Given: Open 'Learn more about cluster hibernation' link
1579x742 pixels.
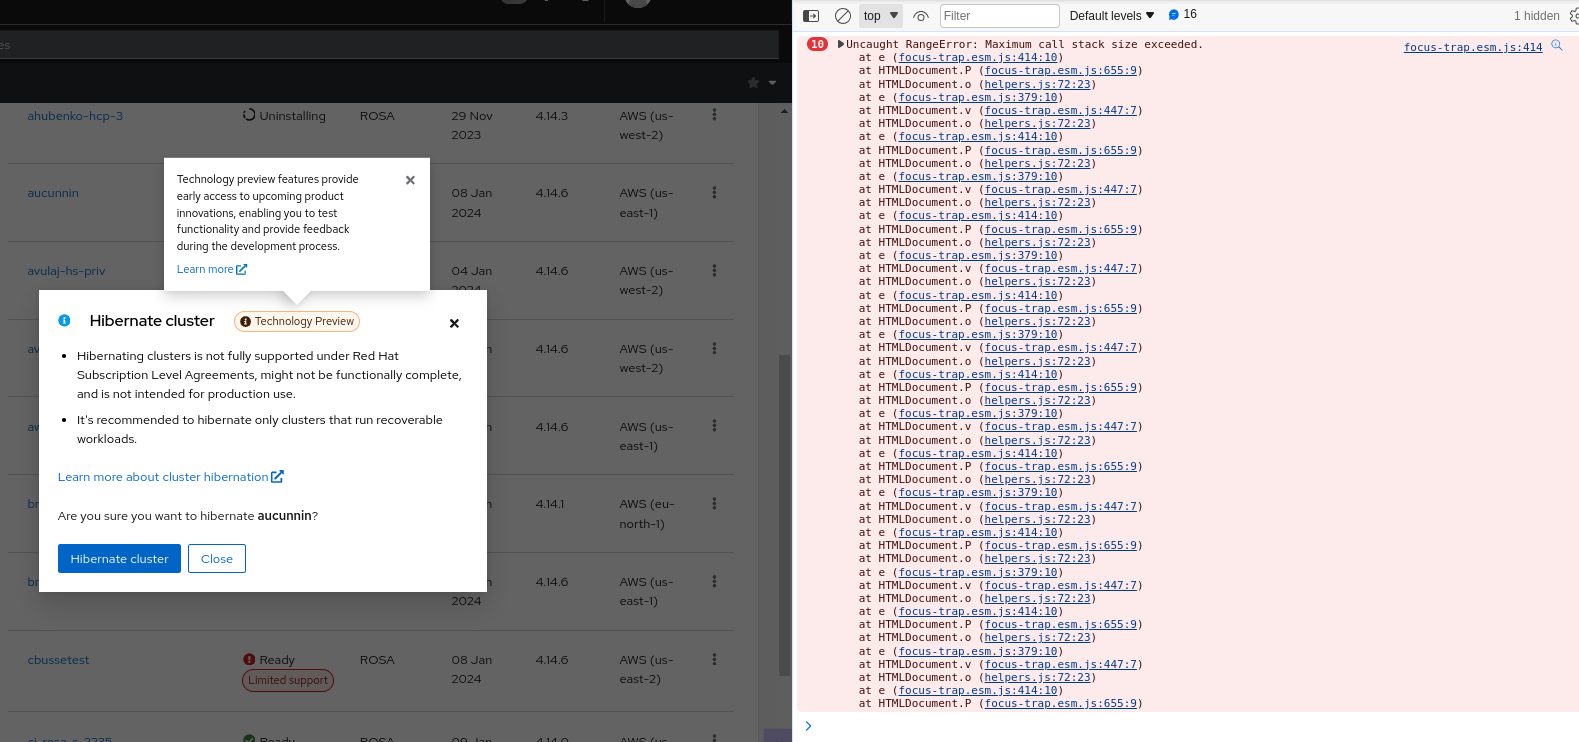Looking at the screenshot, I should pyautogui.click(x=171, y=477).
